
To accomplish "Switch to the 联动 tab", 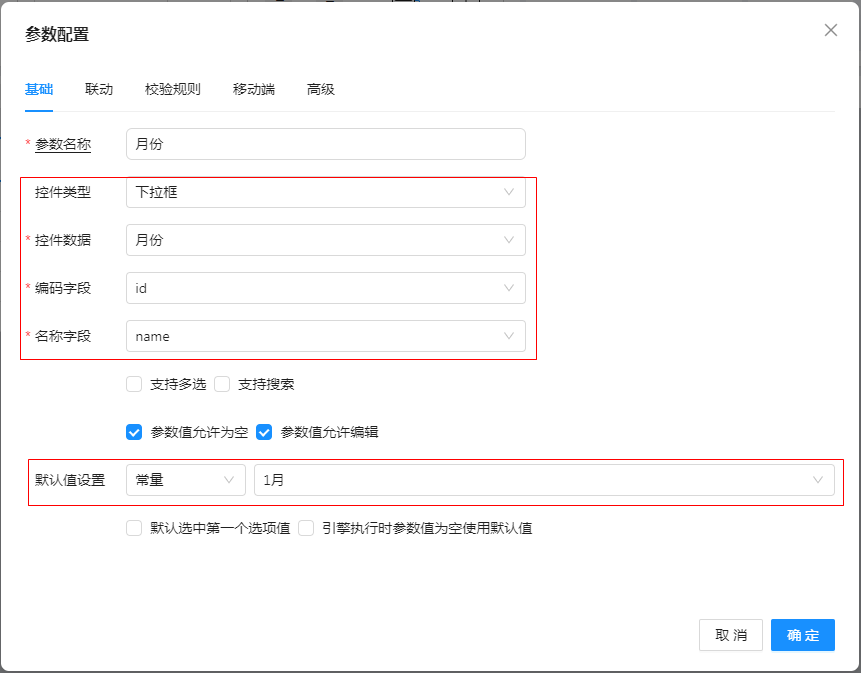I will (x=99, y=89).
